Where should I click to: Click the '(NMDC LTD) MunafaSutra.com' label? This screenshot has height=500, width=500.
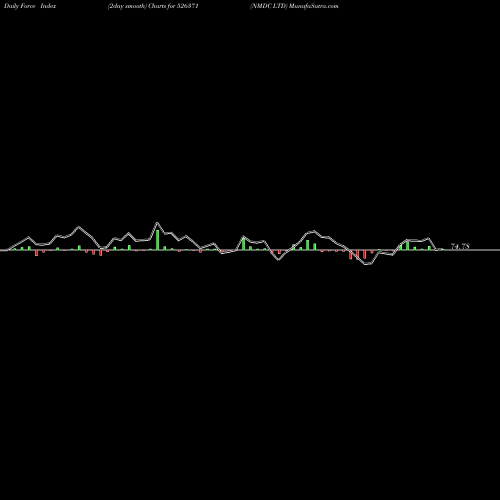tap(294, 6)
